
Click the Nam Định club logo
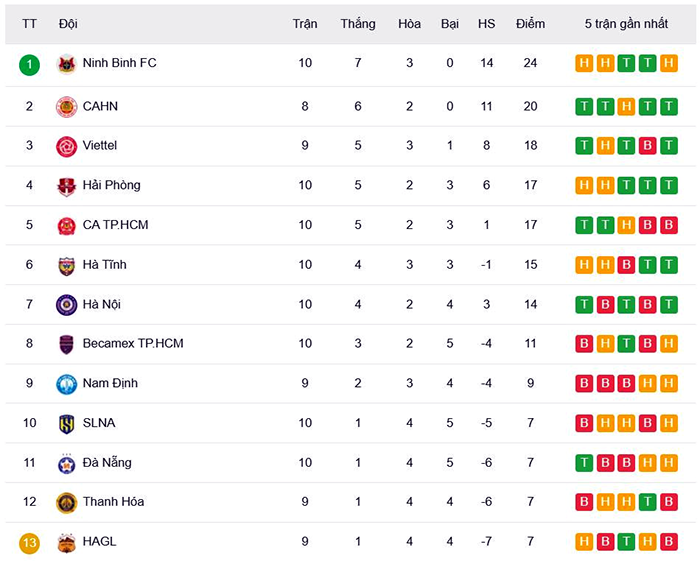[x=66, y=384]
